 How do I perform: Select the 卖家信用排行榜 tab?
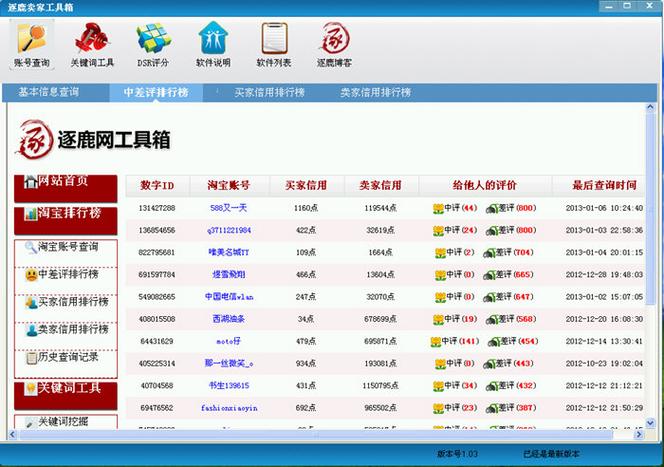(x=375, y=92)
